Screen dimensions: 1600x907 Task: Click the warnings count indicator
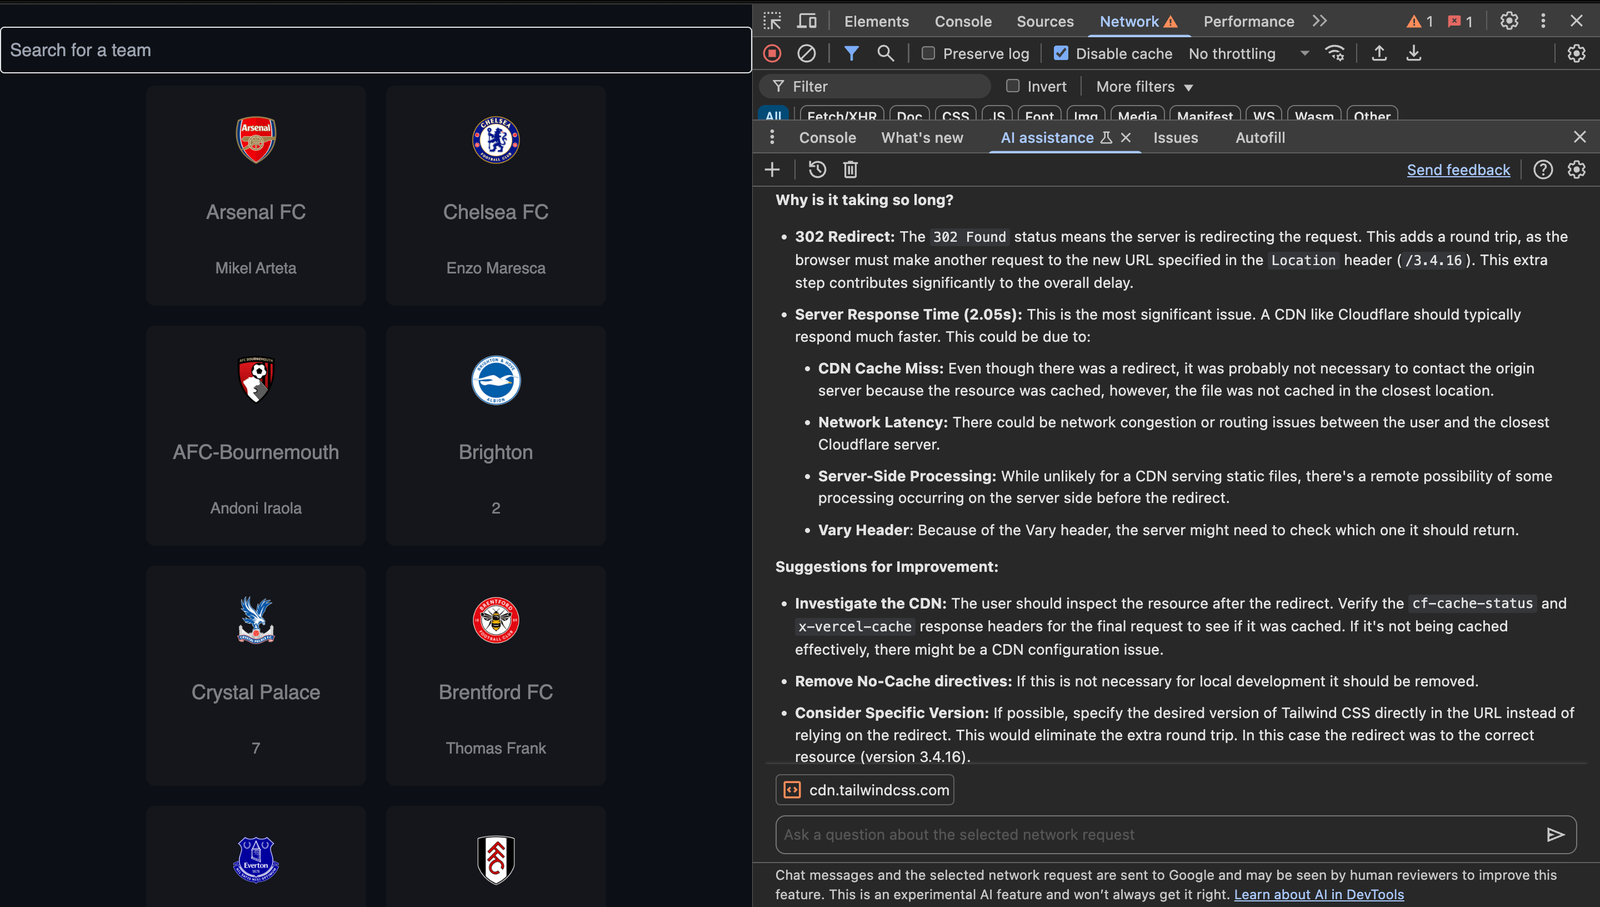click(1420, 21)
